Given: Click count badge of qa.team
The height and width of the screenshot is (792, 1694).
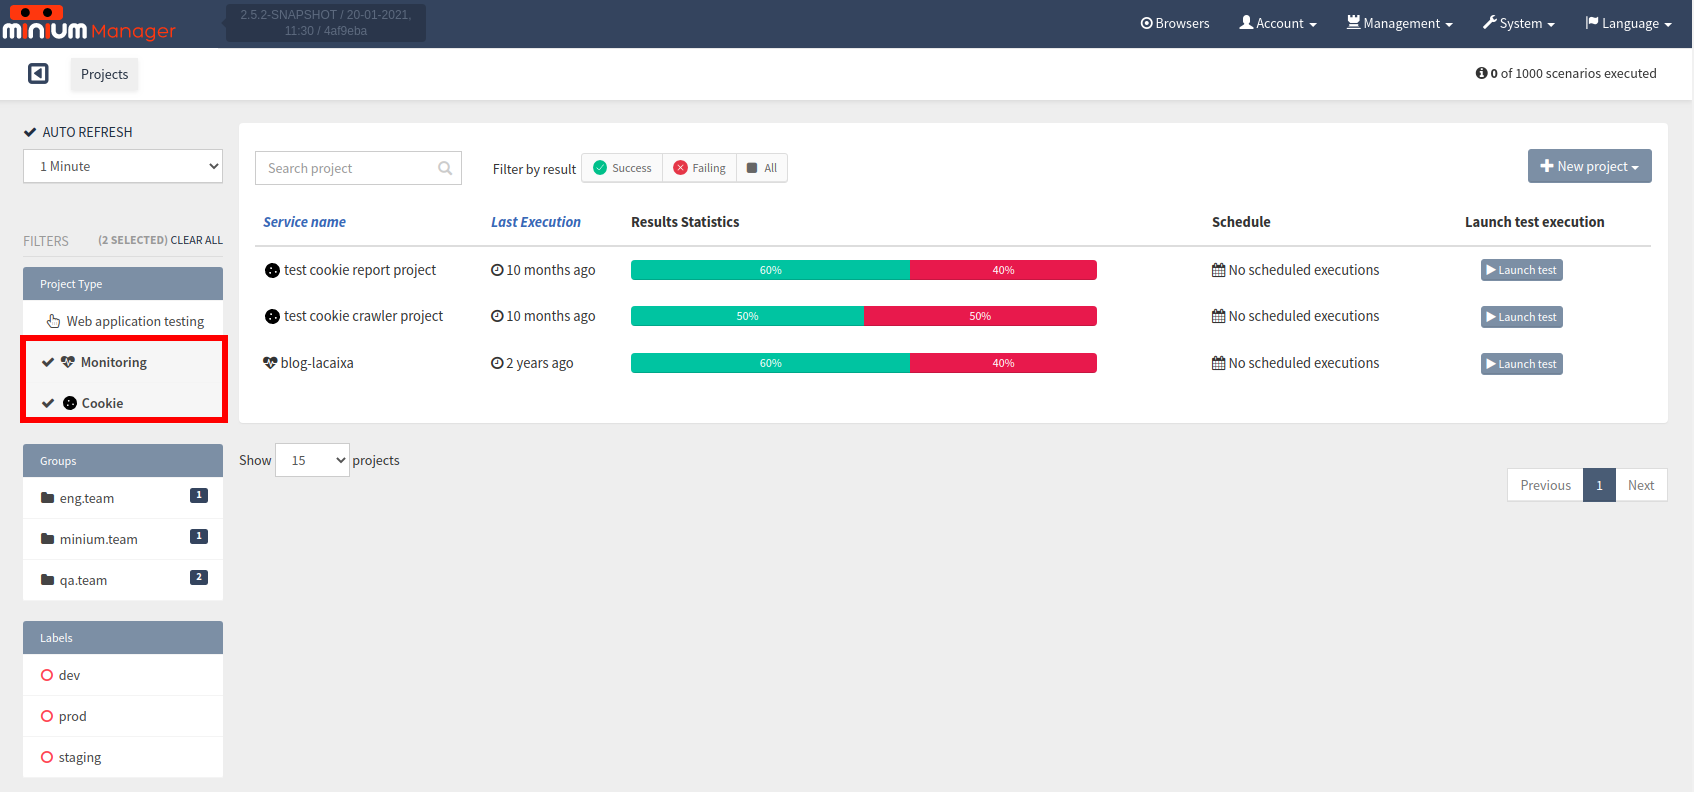Looking at the screenshot, I should (199, 577).
